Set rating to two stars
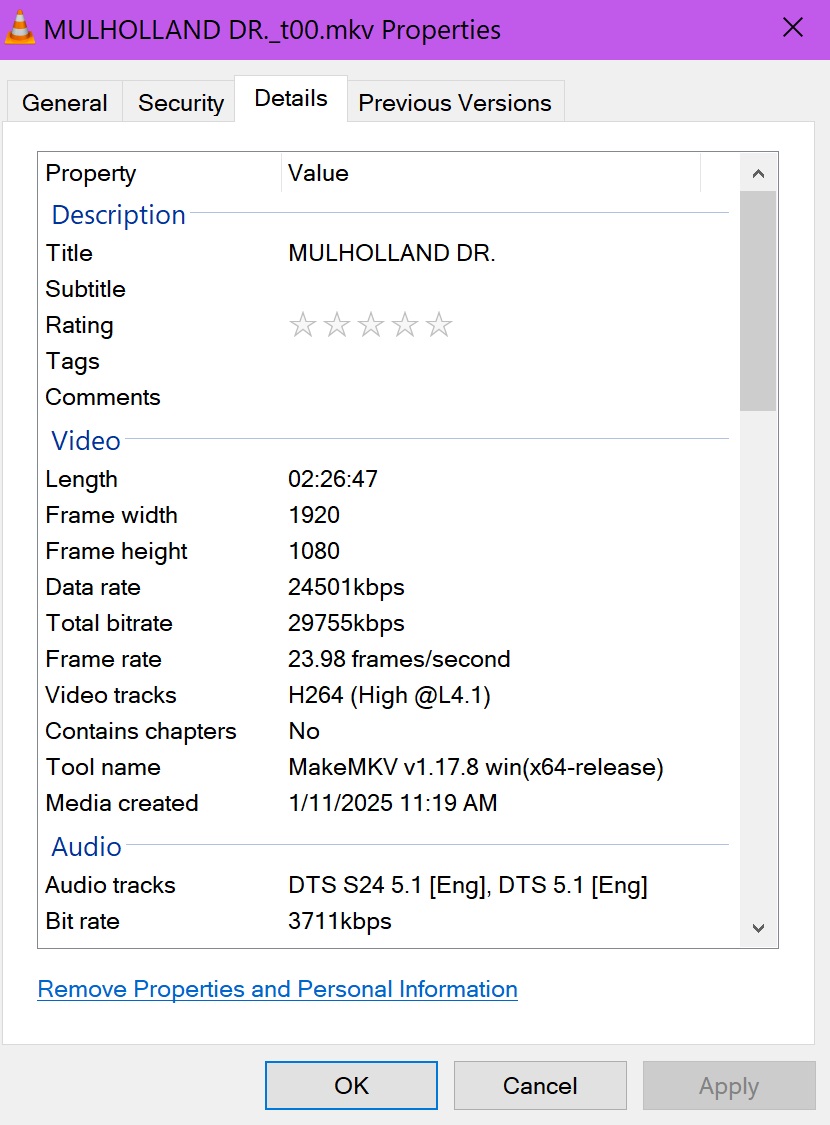830x1125 pixels. click(x=336, y=325)
